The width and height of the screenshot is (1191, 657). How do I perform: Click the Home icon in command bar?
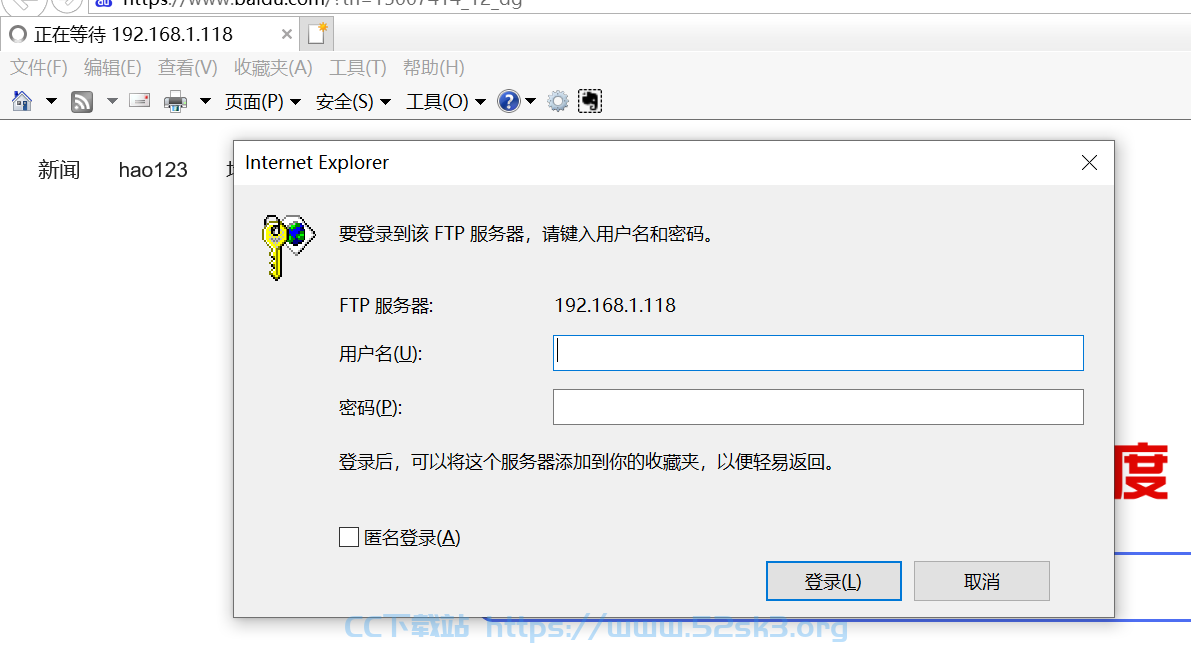tap(22, 101)
